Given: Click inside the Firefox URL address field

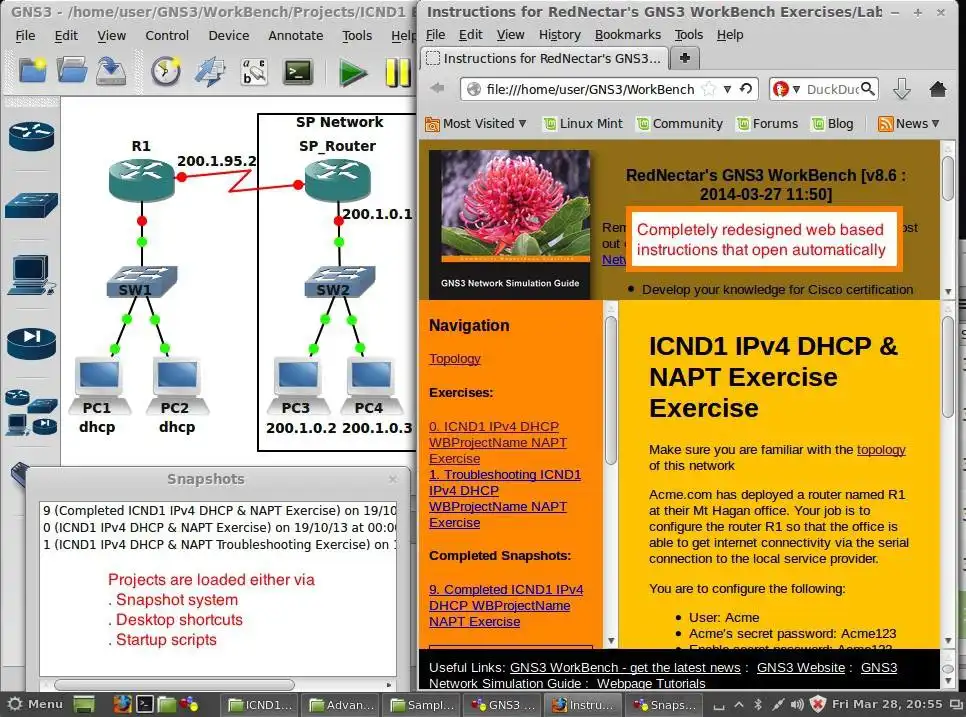Looking at the screenshot, I should [590, 89].
